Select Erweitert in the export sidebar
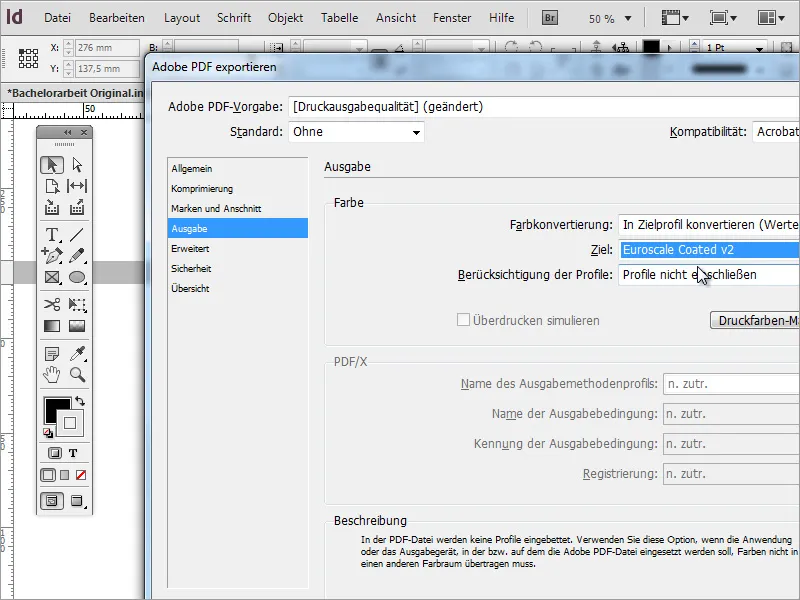The width and height of the screenshot is (800, 600). 238,249
